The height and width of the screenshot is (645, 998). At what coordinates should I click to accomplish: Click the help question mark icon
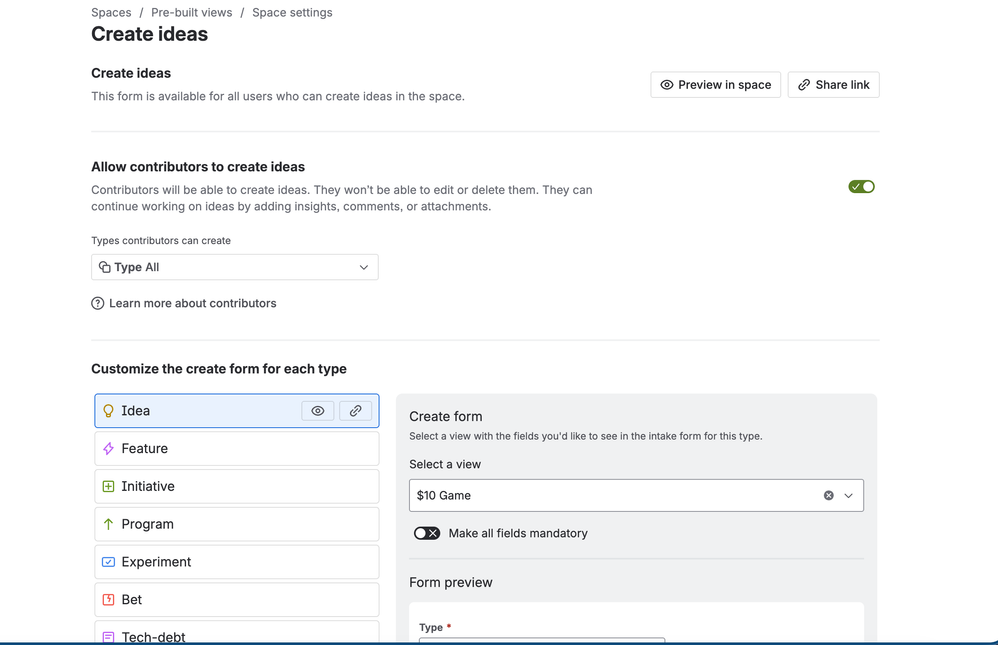97,304
